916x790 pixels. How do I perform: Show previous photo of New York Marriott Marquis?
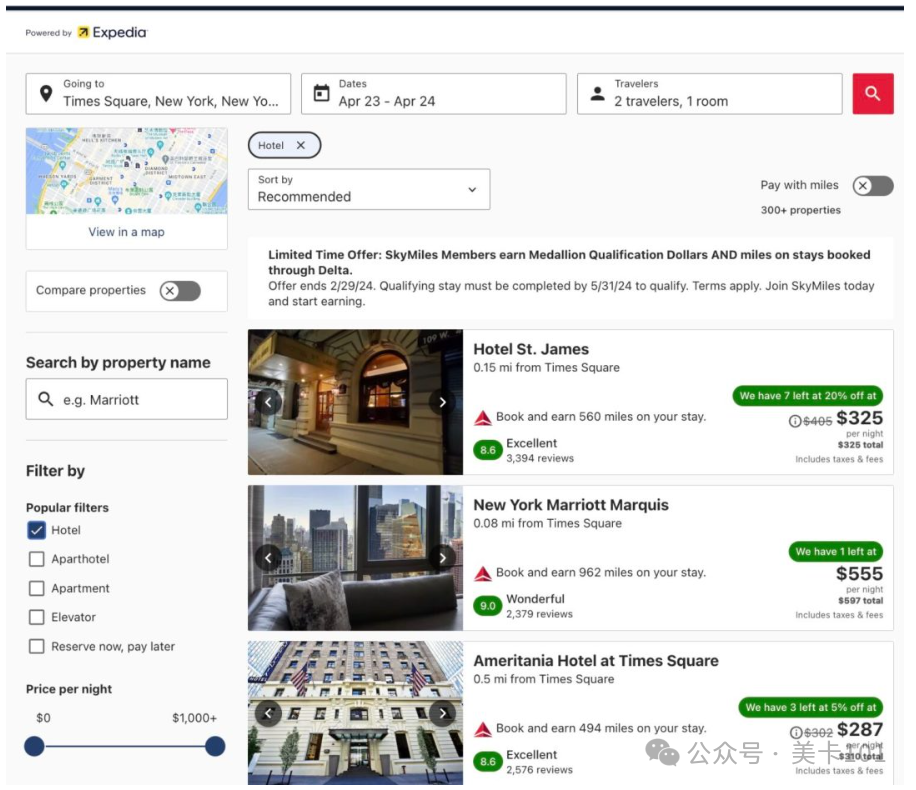(x=268, y=557)
